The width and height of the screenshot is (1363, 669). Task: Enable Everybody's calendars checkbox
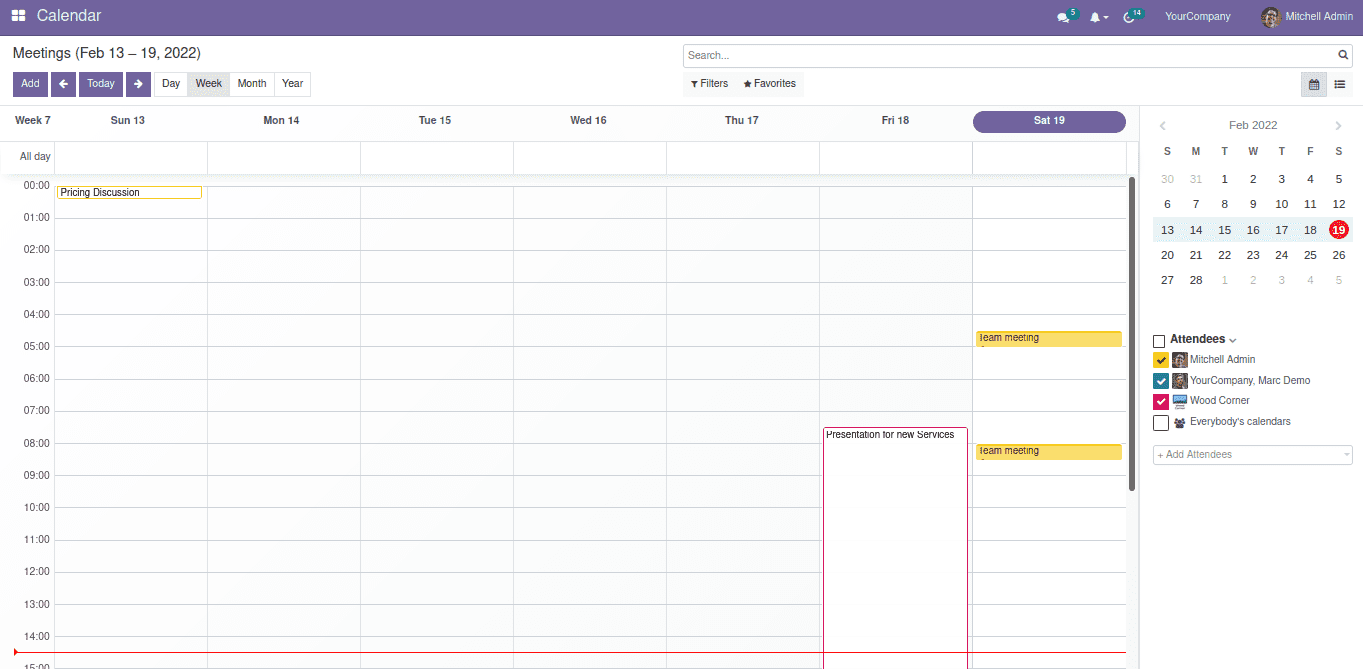(x=1161, y=423)
